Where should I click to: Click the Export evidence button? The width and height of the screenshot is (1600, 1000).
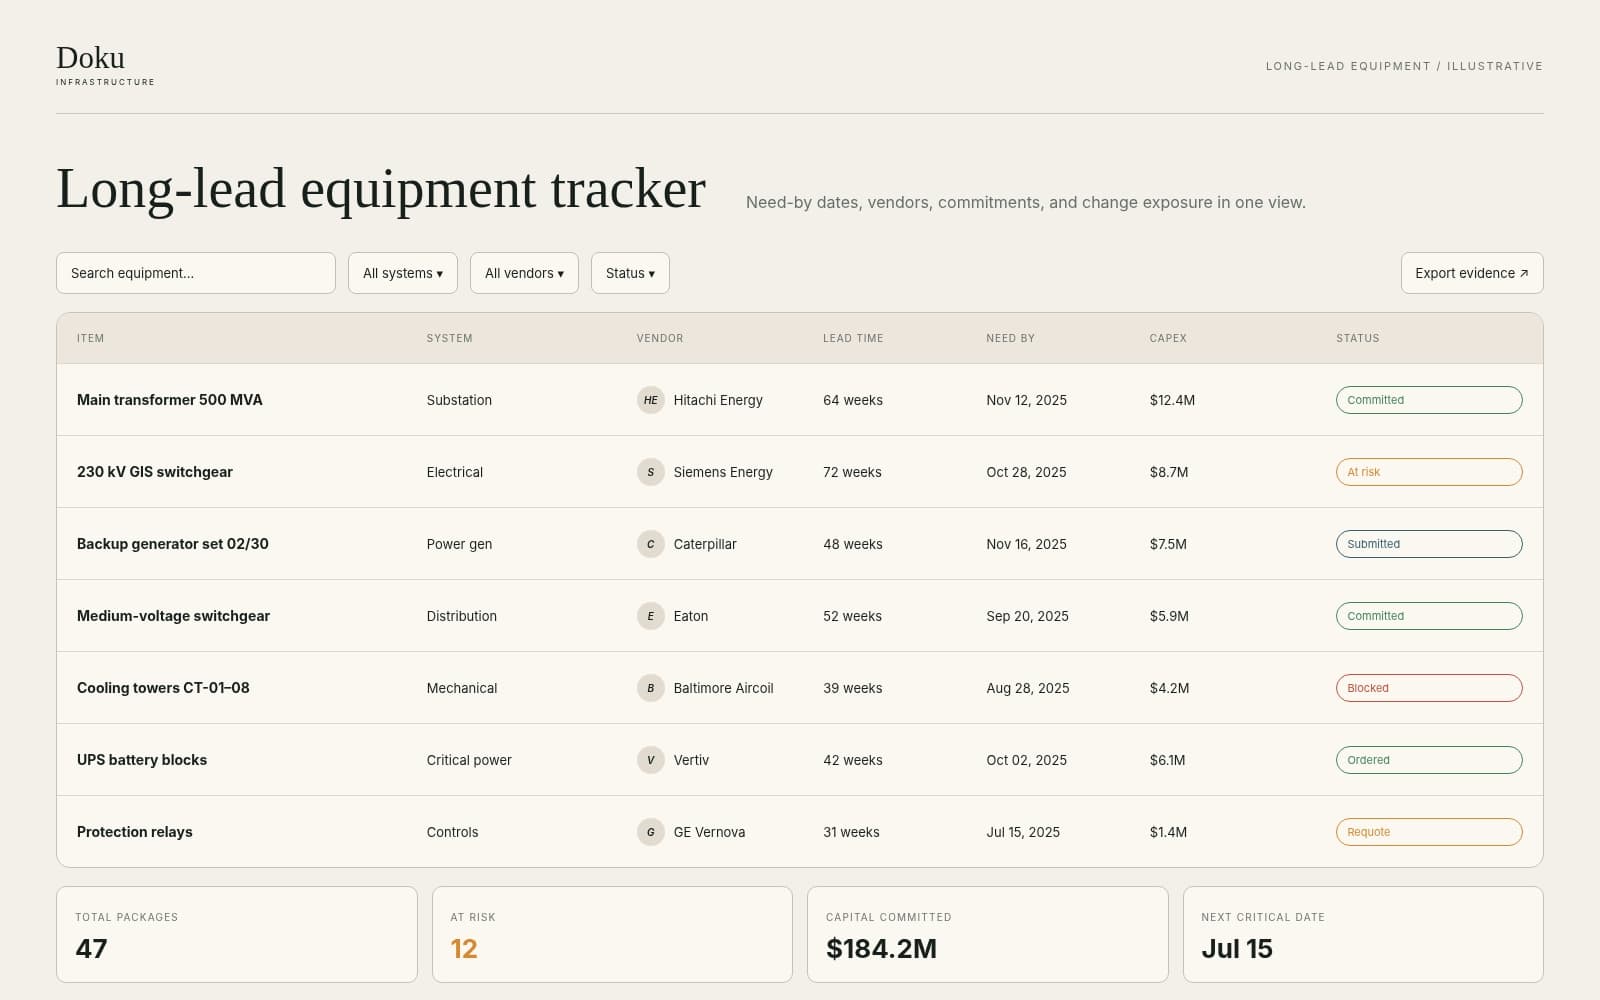tap(1472, 273)
